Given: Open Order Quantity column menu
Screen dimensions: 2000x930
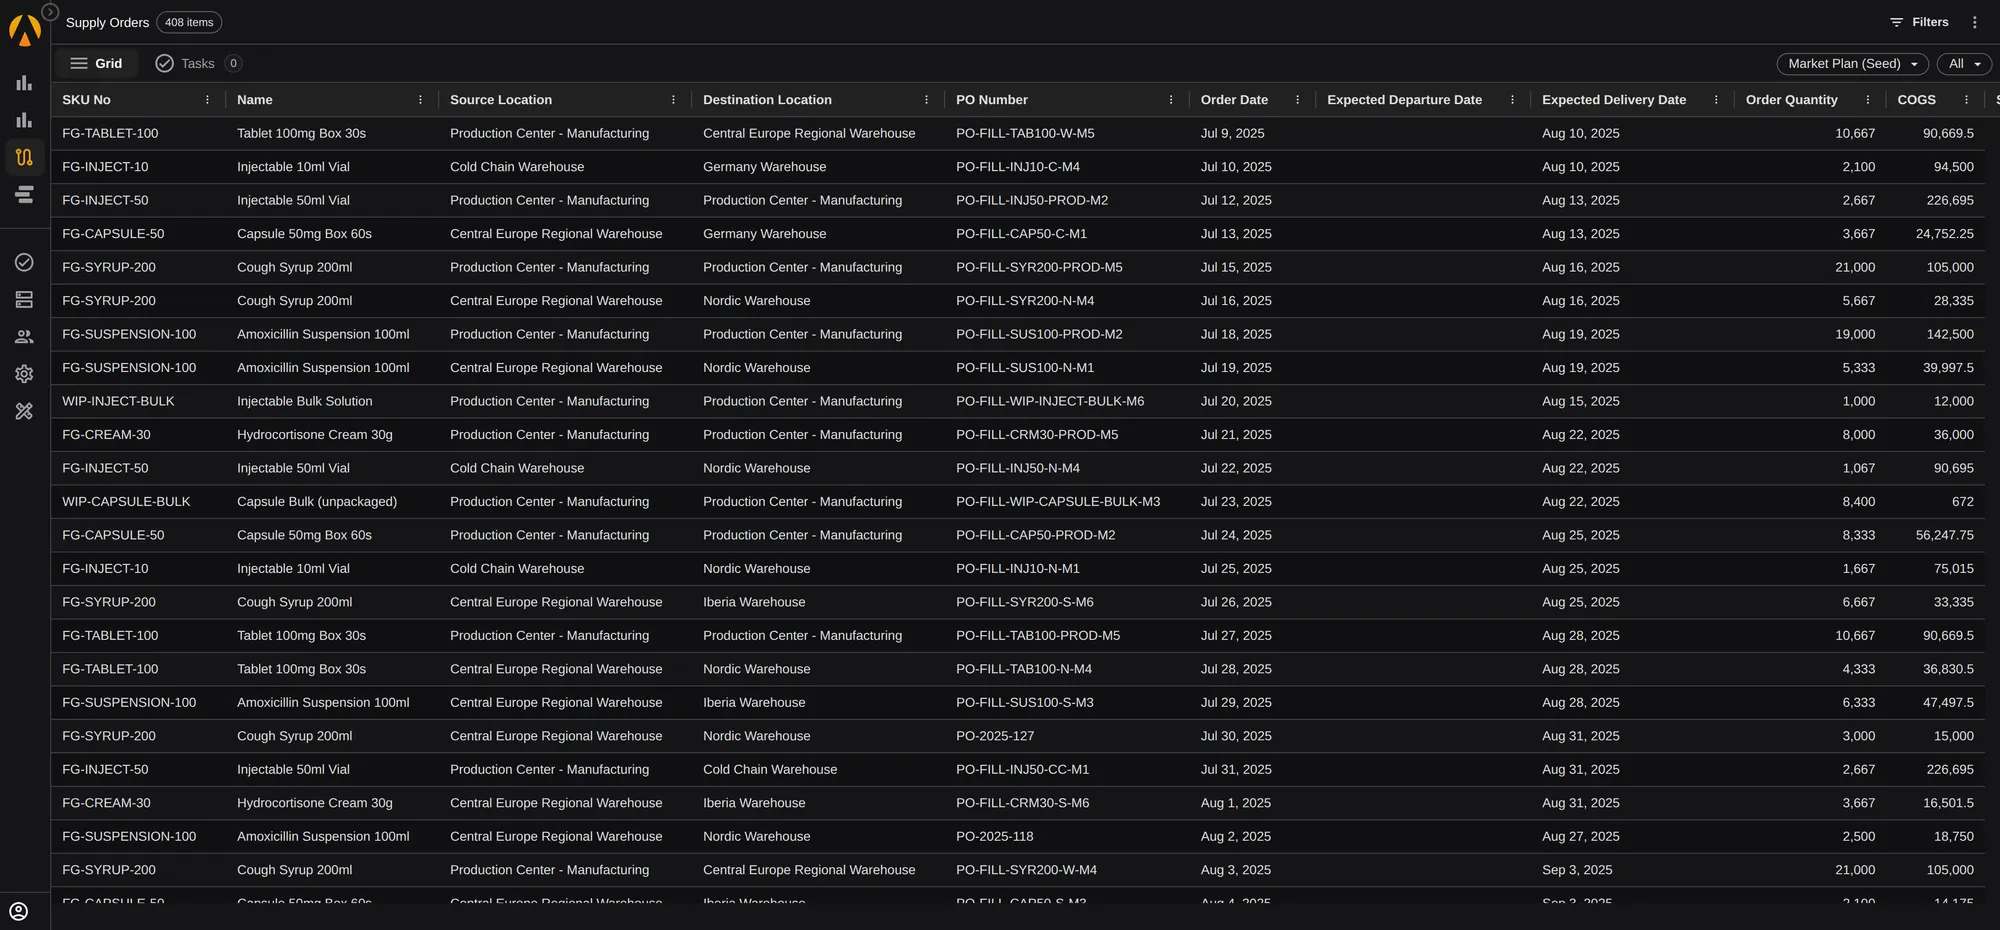Looking at the screenshot, I should point(1868,100).
